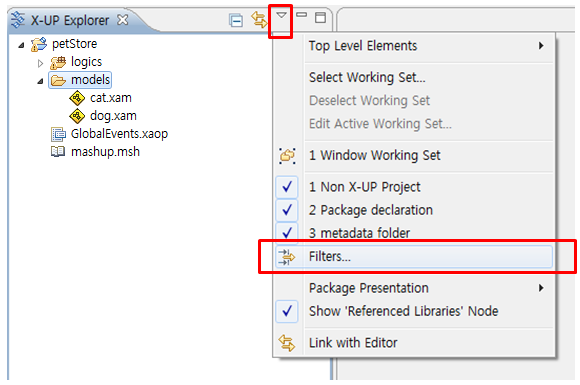Select the mashup.msh file icon

point(58,152)
